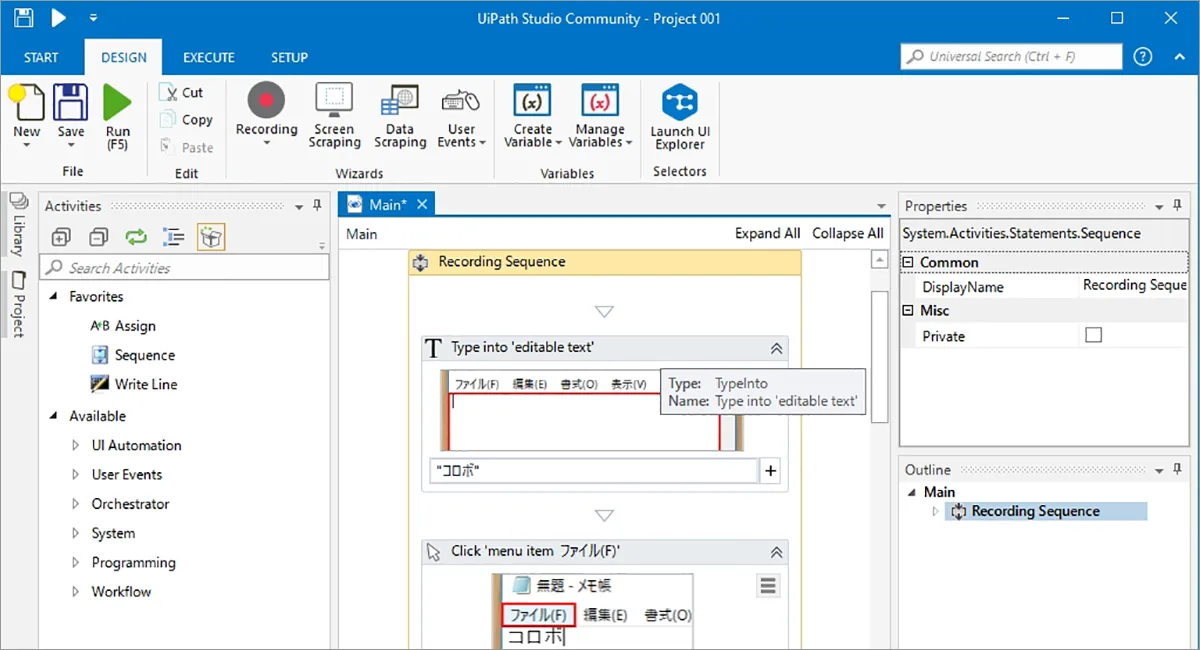Click the "コロボ" text input field
The image size is (1200, 650).
click(x=594, y=470)
